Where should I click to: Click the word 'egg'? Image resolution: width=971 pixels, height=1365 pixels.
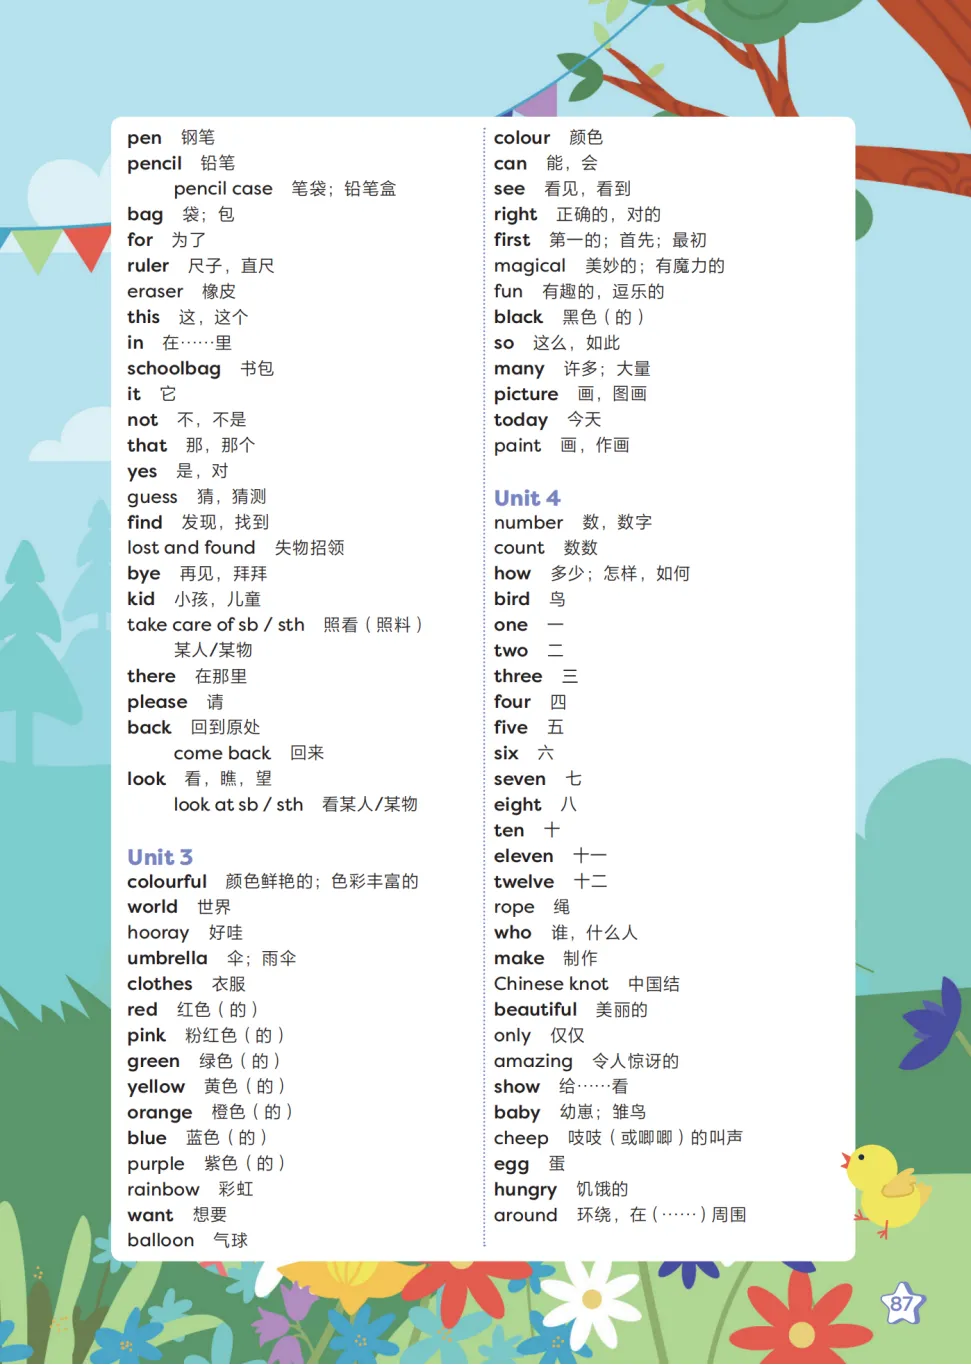pyautogui.click(x=511, y=1165)
